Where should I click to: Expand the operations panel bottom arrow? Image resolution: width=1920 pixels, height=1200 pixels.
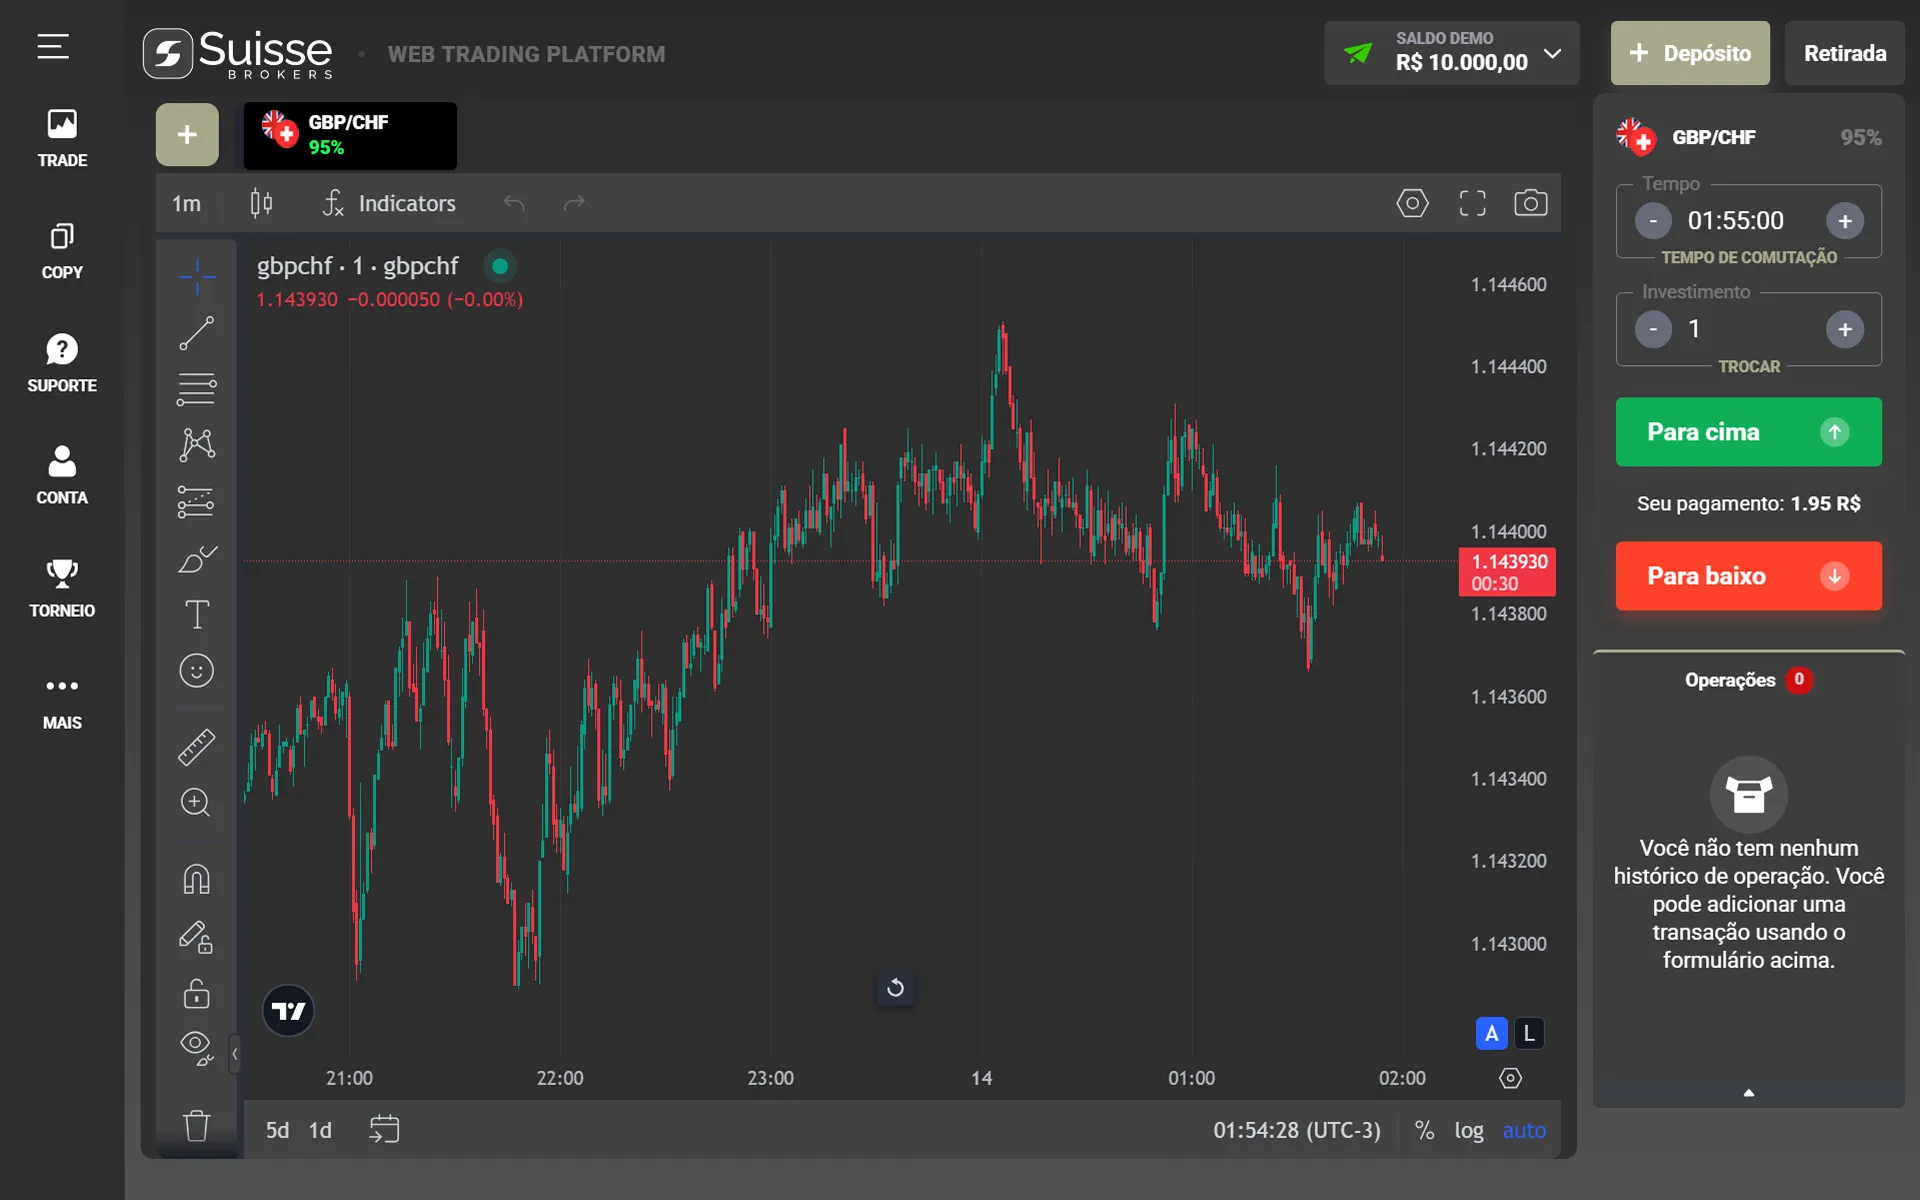pyautogui.click(x=1748, y=1093)
